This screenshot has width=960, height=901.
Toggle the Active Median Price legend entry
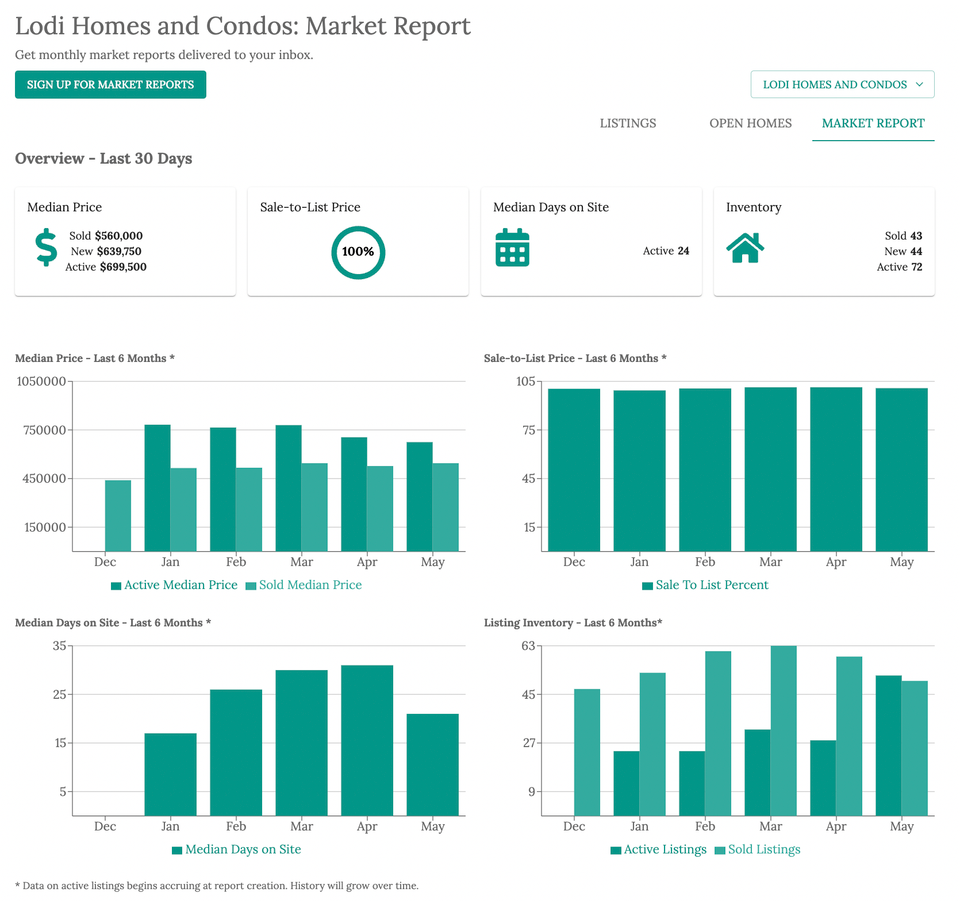pyautogui.click(x=174, y=585)
